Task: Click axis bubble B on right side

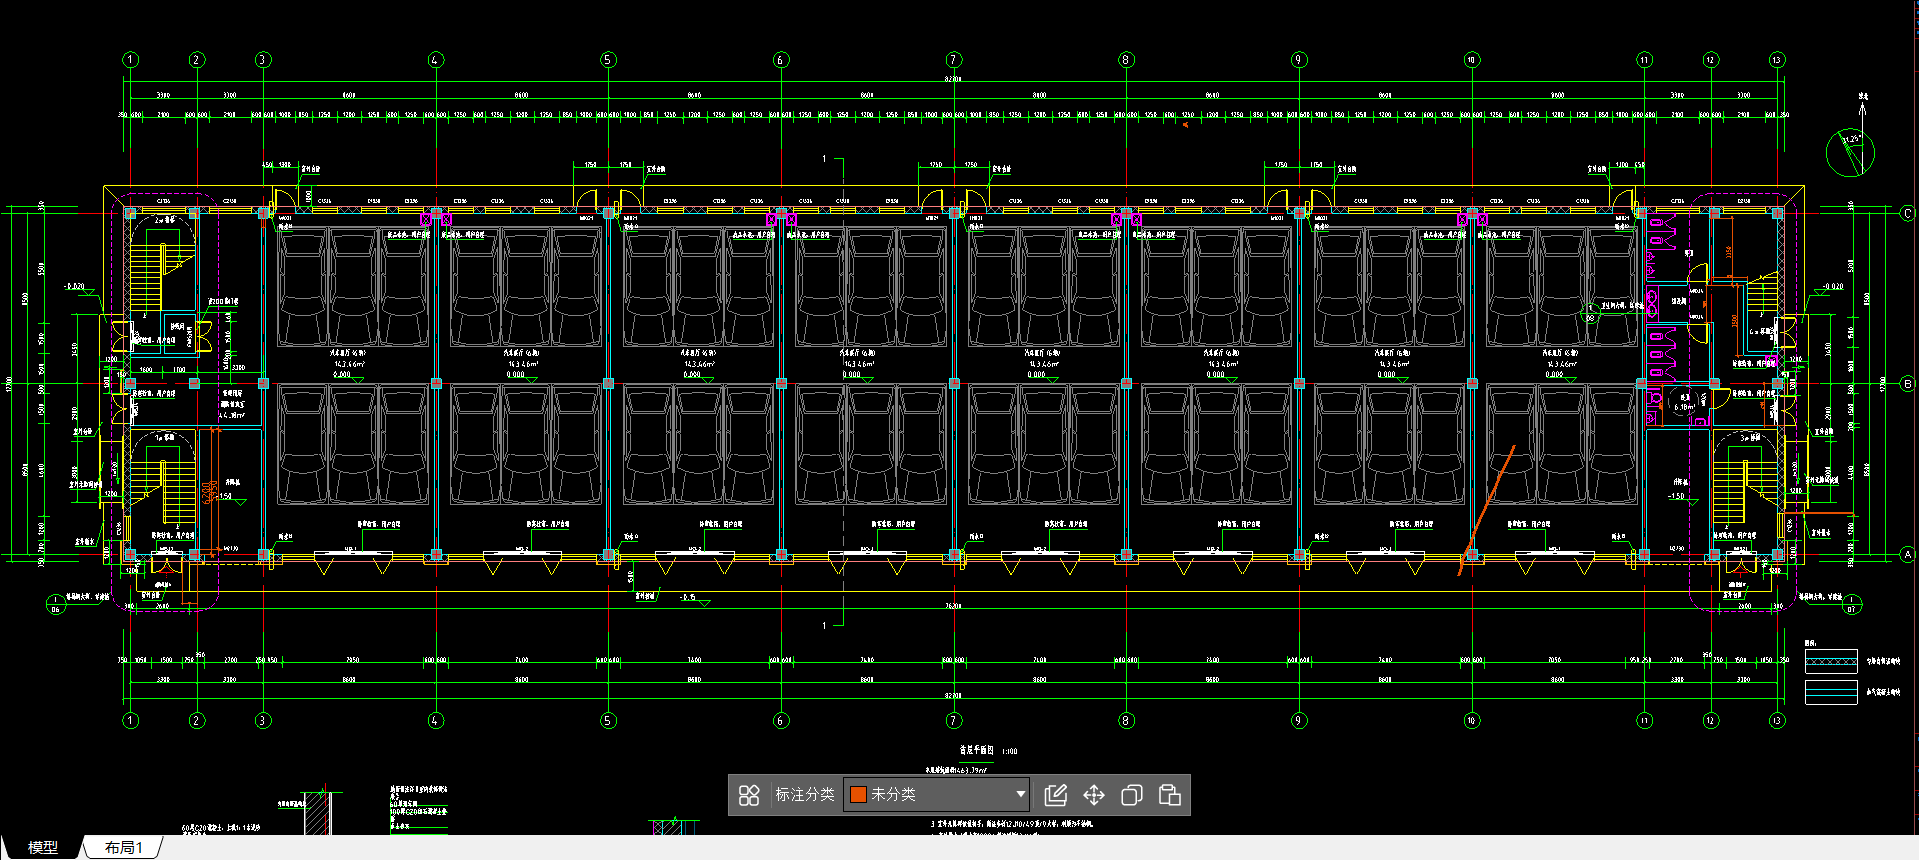Action: 1907,383
